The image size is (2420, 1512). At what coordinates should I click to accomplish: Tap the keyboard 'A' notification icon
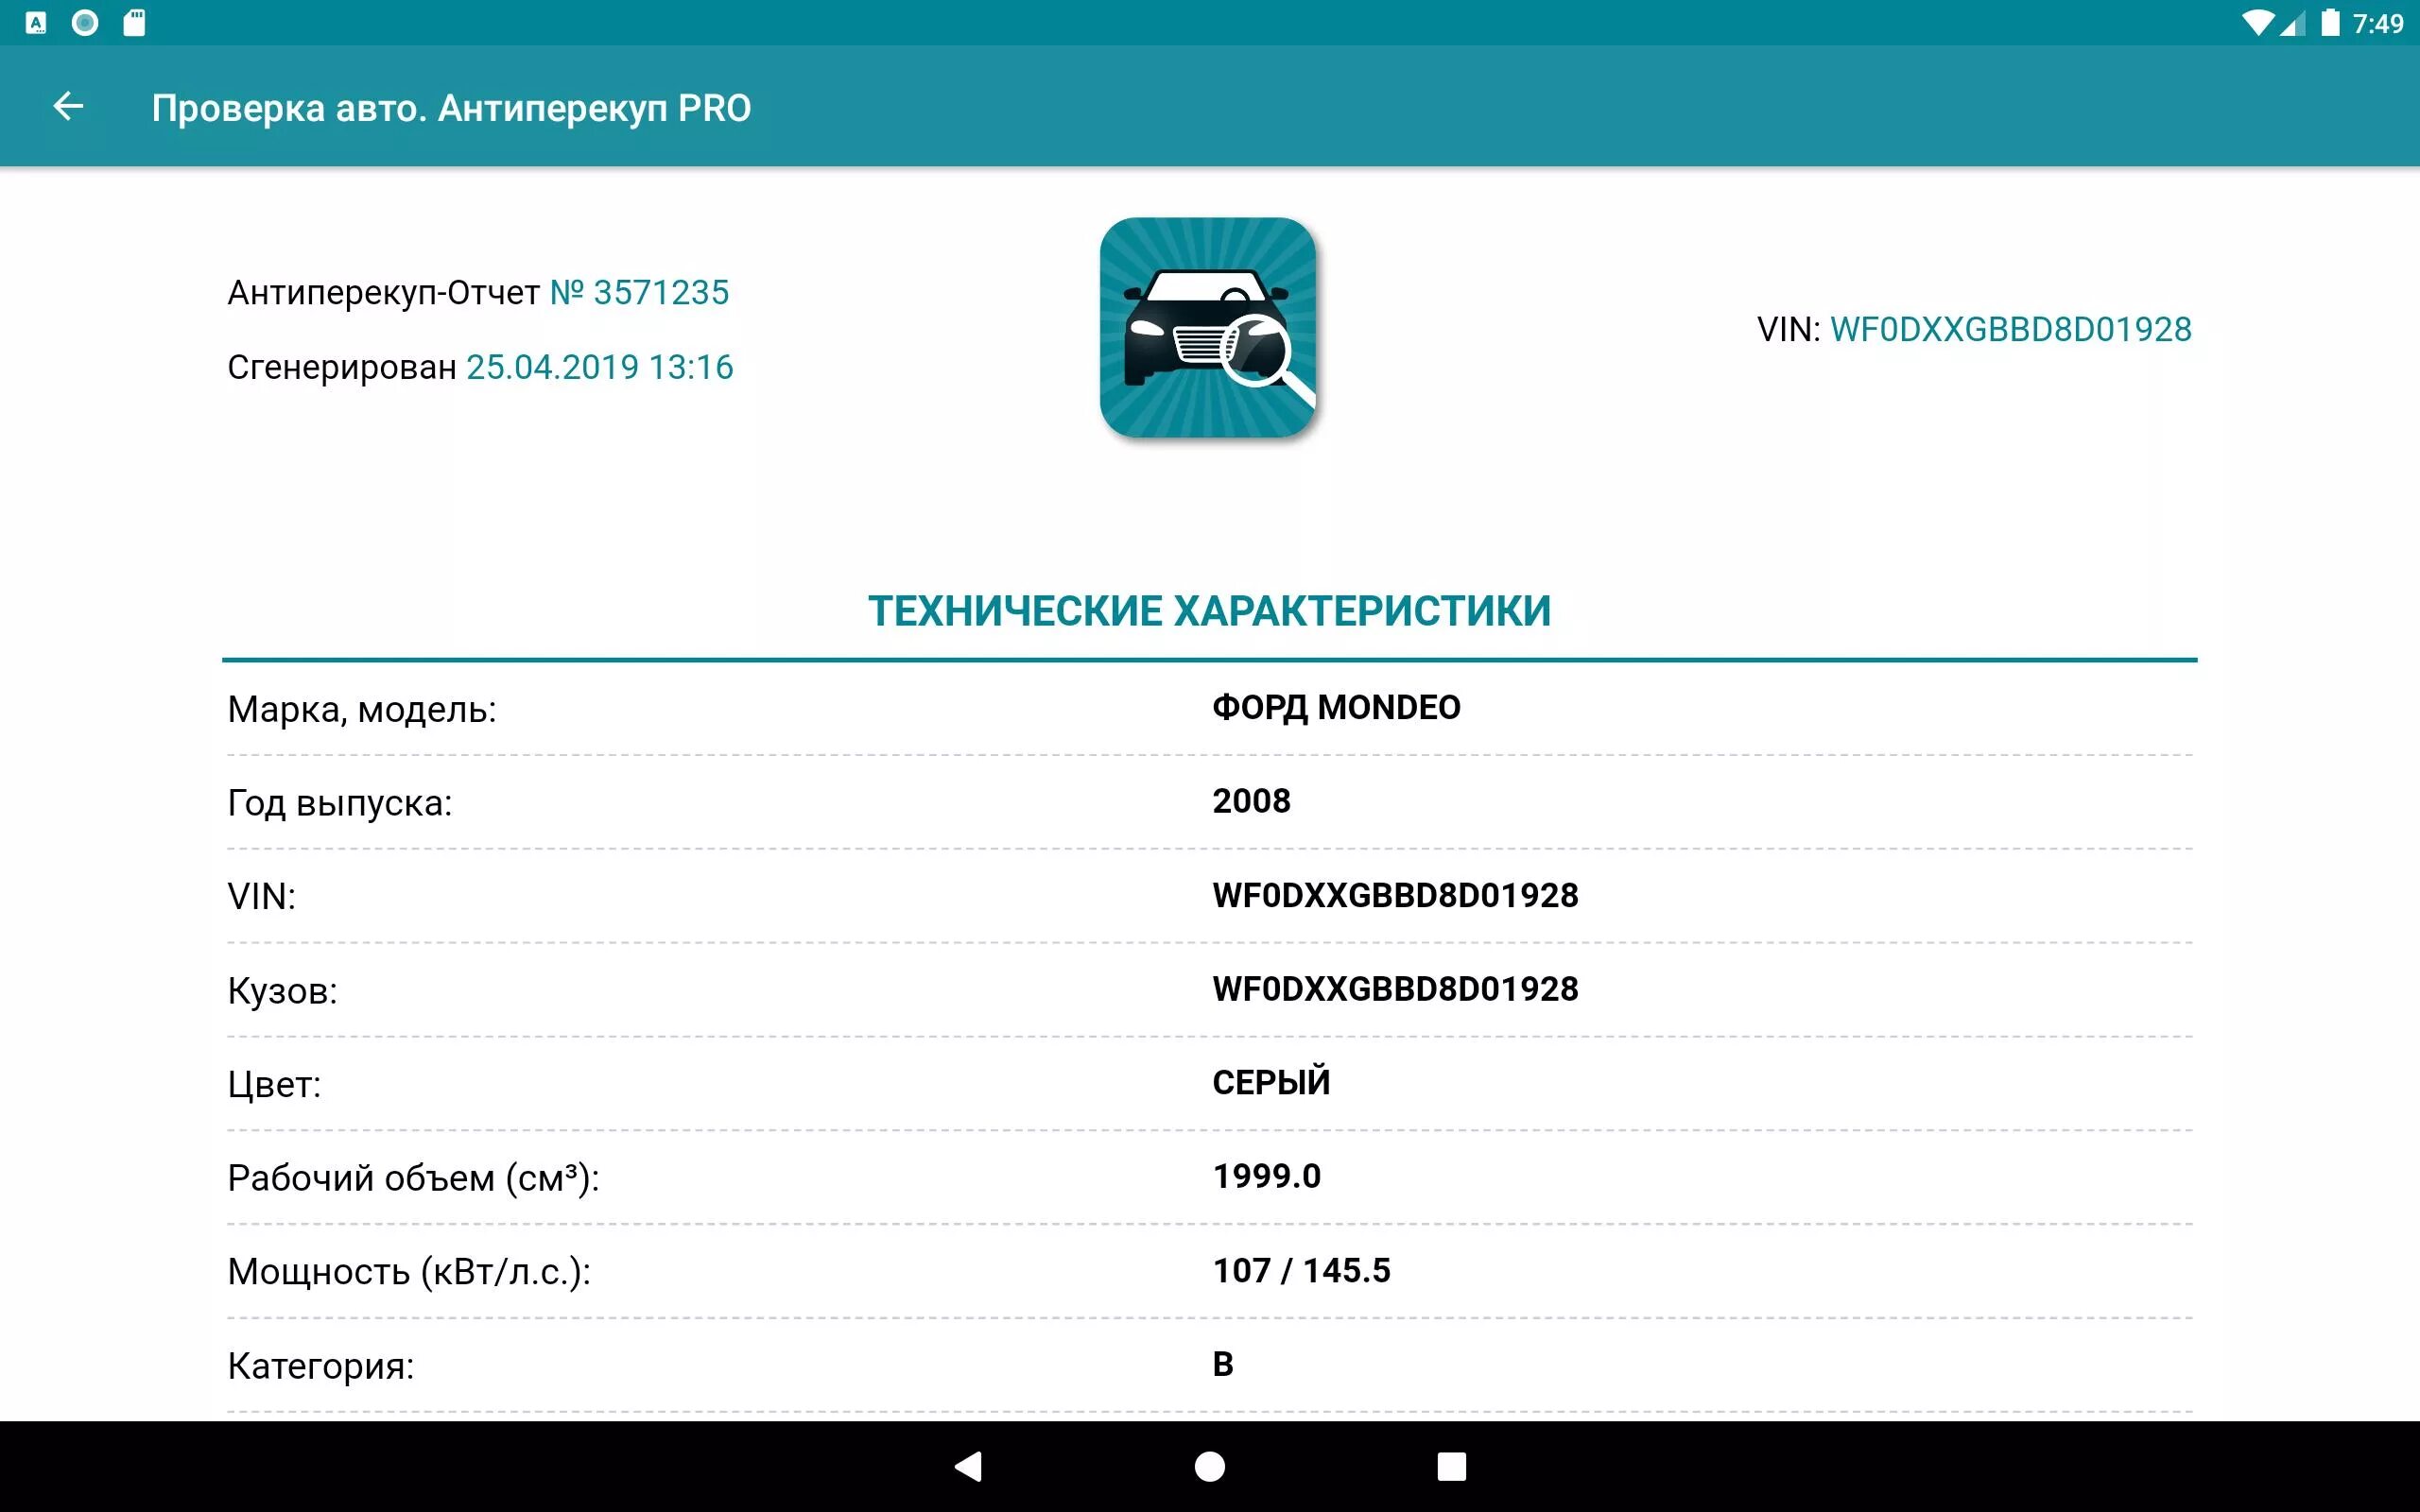click(36, 23)
